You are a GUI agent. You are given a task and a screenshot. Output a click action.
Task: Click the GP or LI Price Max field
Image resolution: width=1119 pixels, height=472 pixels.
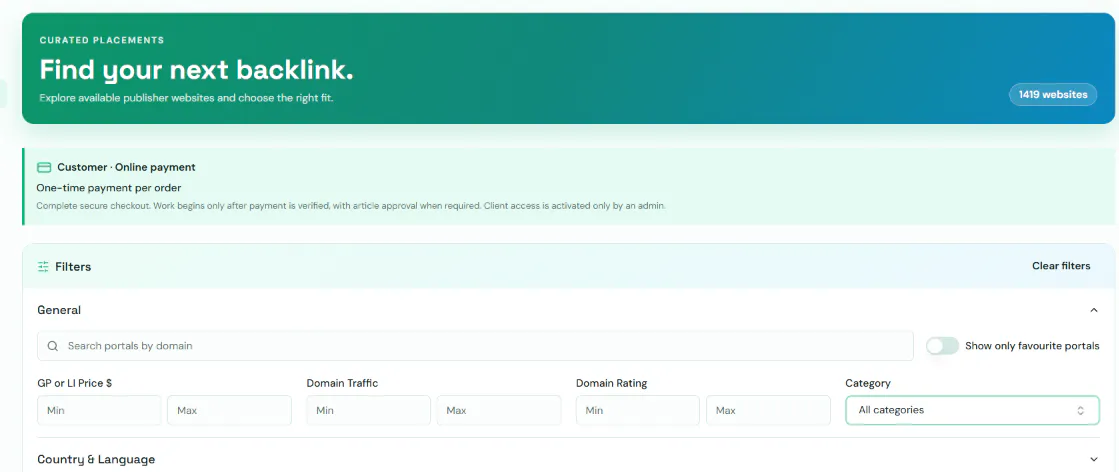coord(229,411)
